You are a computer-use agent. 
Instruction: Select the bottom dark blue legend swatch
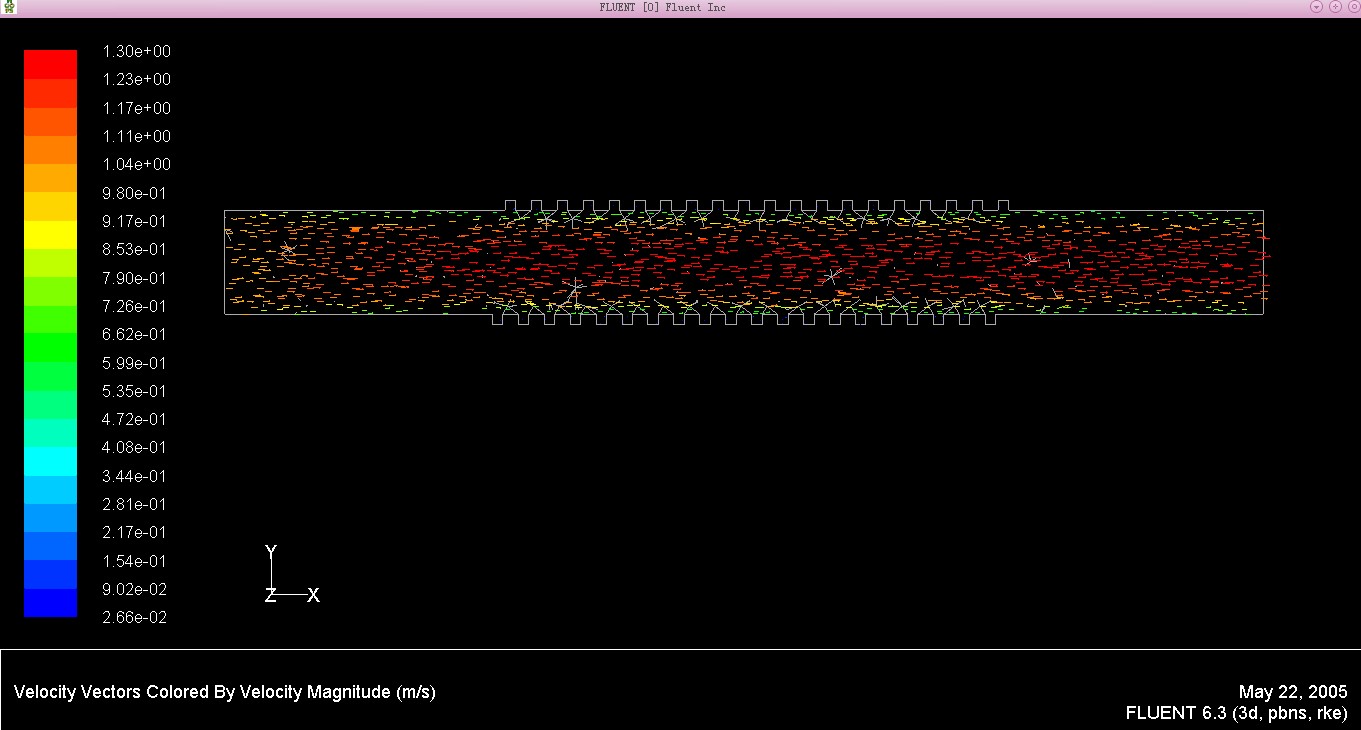(x=50, y=603)
